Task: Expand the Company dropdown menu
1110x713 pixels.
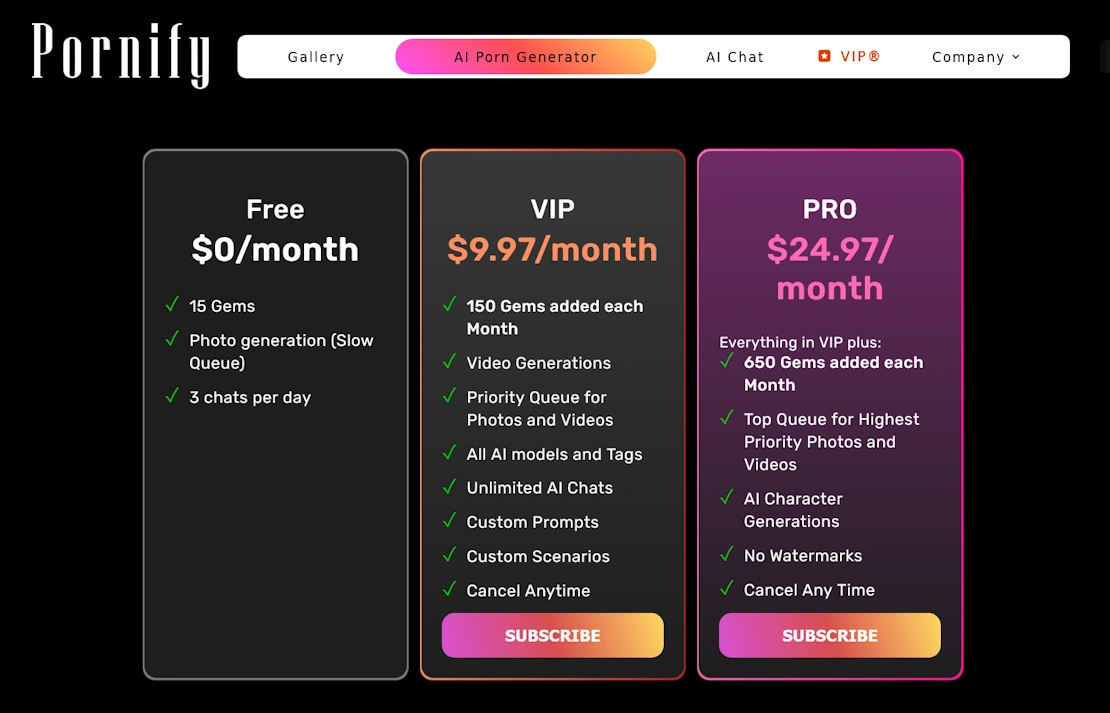Action: pyautogui.click(x=975, y=57)
